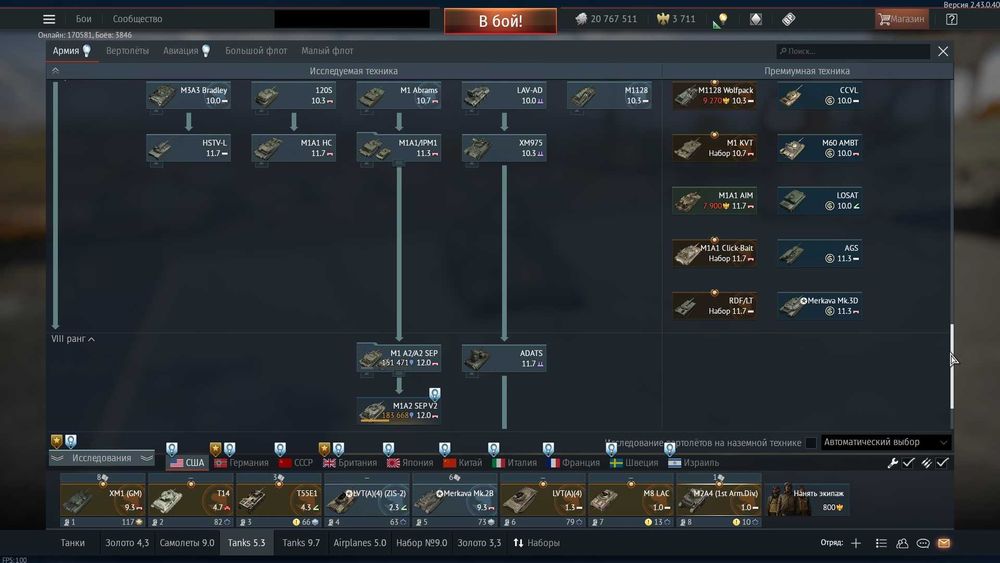Image resolution: width=1000 pixels, height=563 pixels.
Task: Open the contacts list icon
Action: (902, 543)
